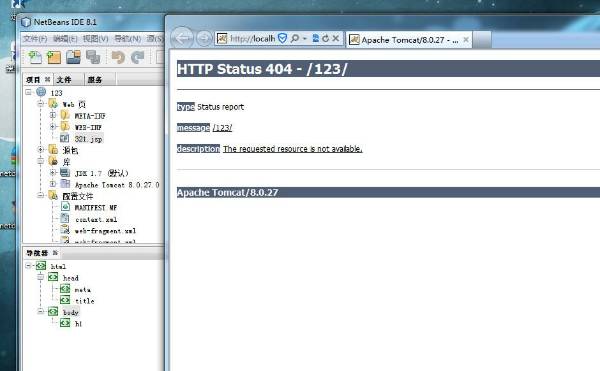Click 'The requested resource is not available.' text
This screenshot has width=600, height=371.
pyautogui.click(x=292, y=148)
